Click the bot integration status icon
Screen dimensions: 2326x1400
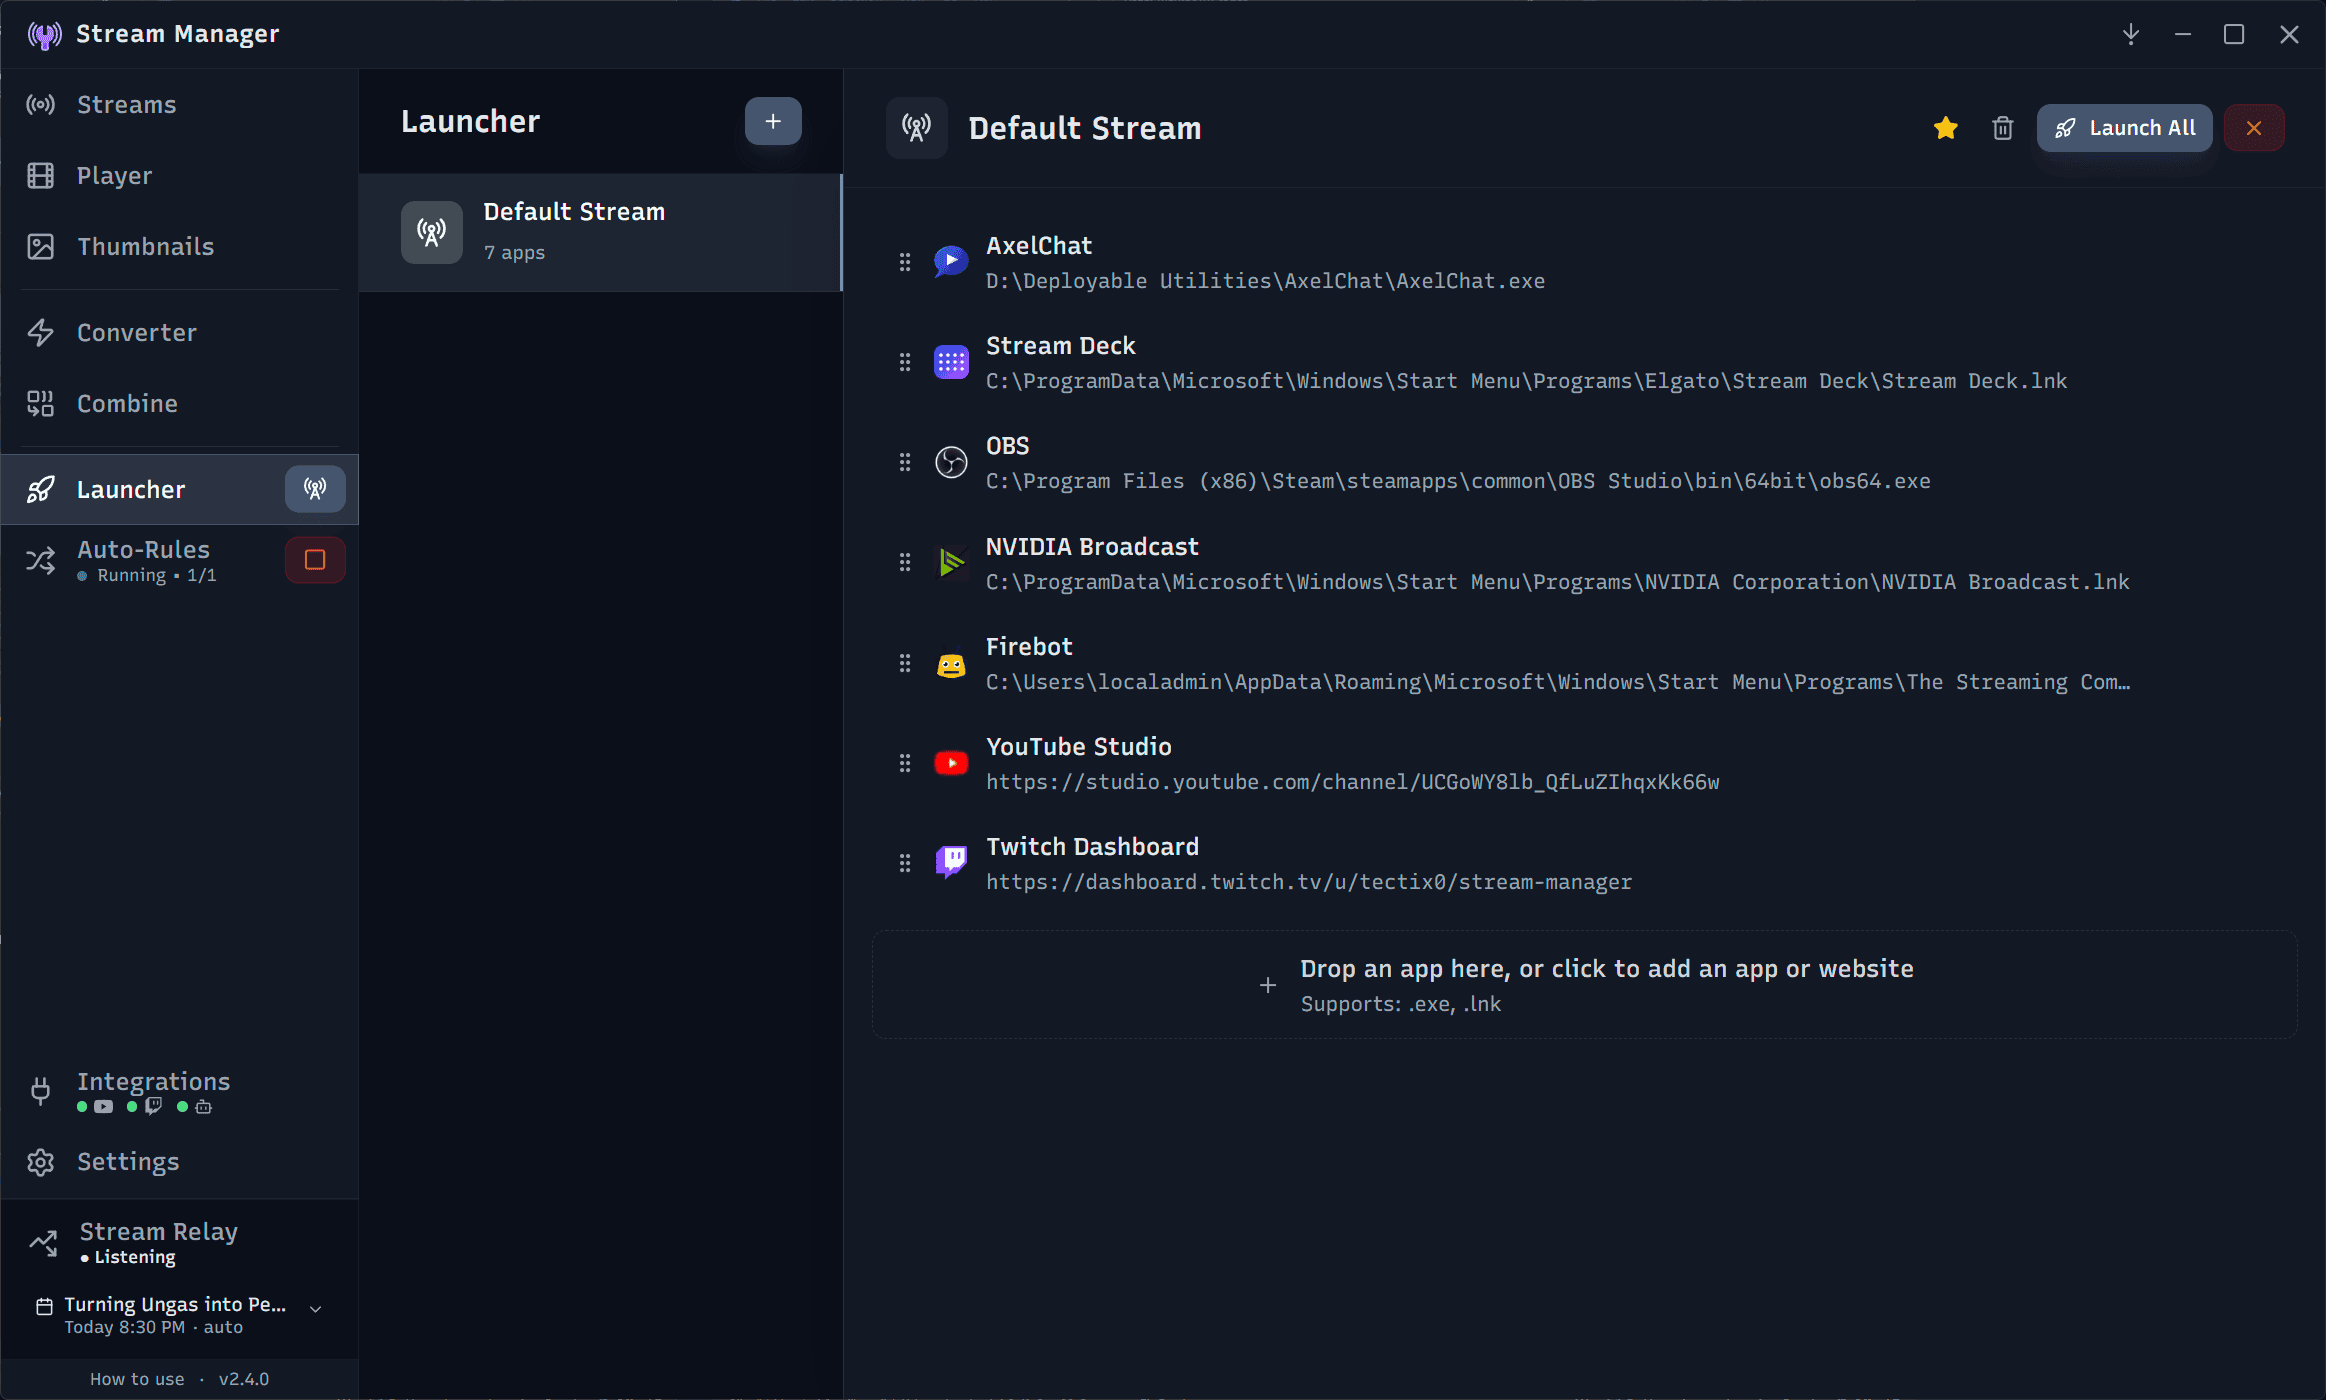(203, 1107)
